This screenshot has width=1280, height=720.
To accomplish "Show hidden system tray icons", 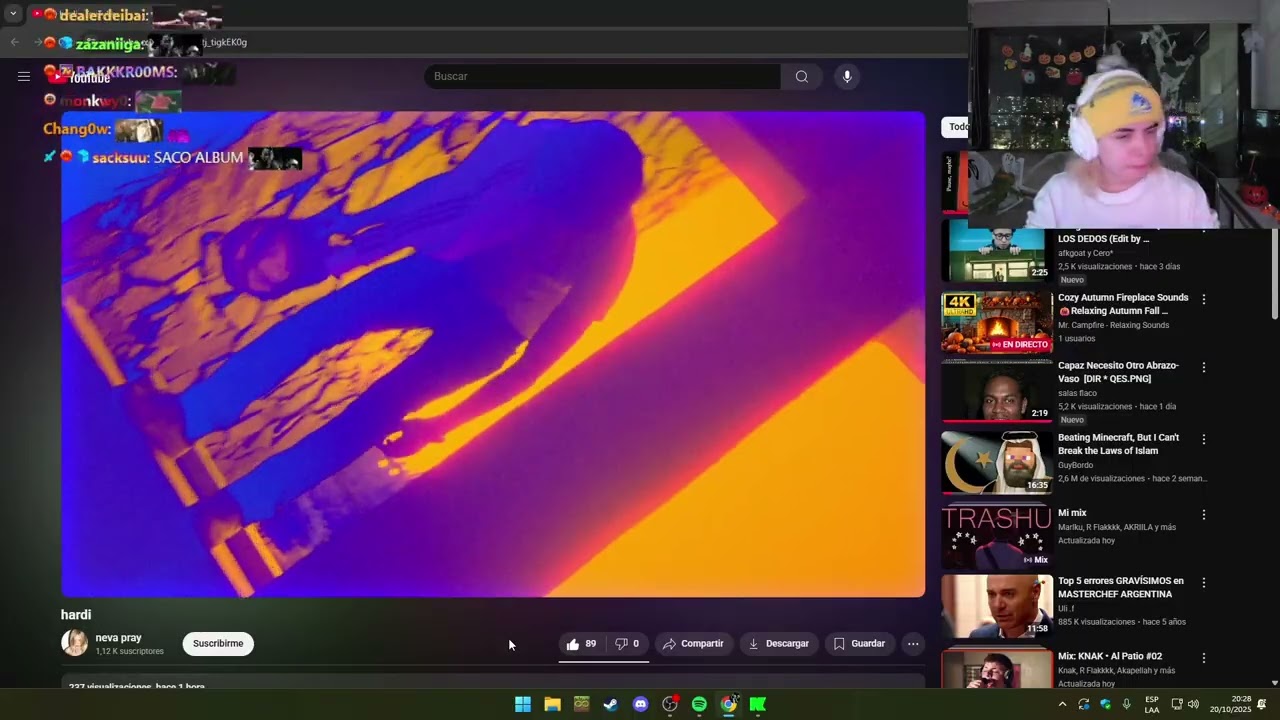I will tap(1062, 704).
